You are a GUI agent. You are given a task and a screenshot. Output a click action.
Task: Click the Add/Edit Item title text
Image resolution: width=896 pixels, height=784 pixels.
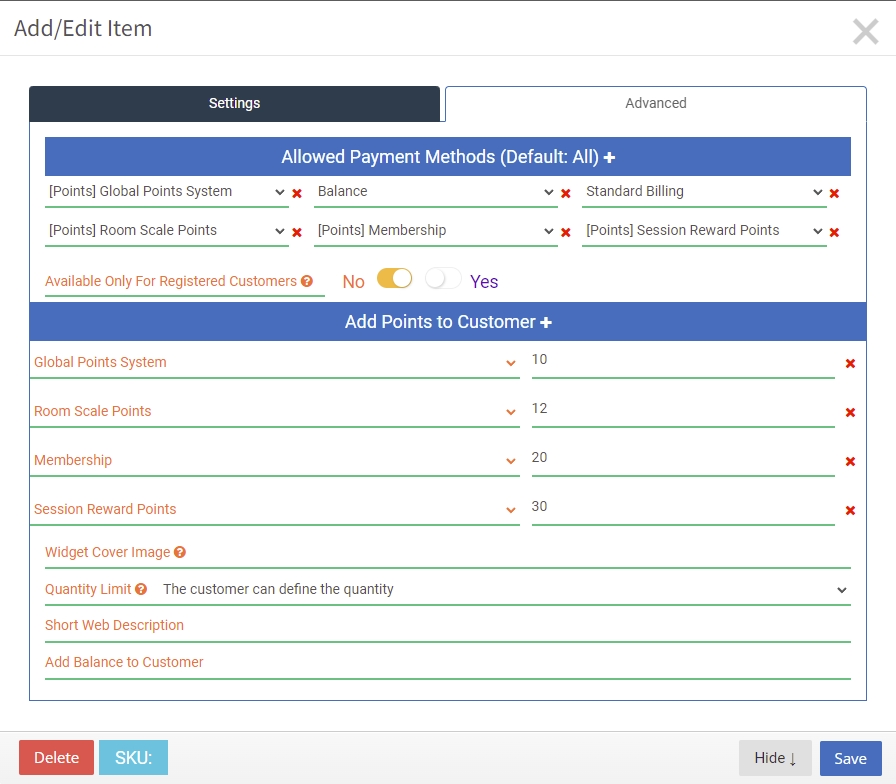tap(83, 29)
